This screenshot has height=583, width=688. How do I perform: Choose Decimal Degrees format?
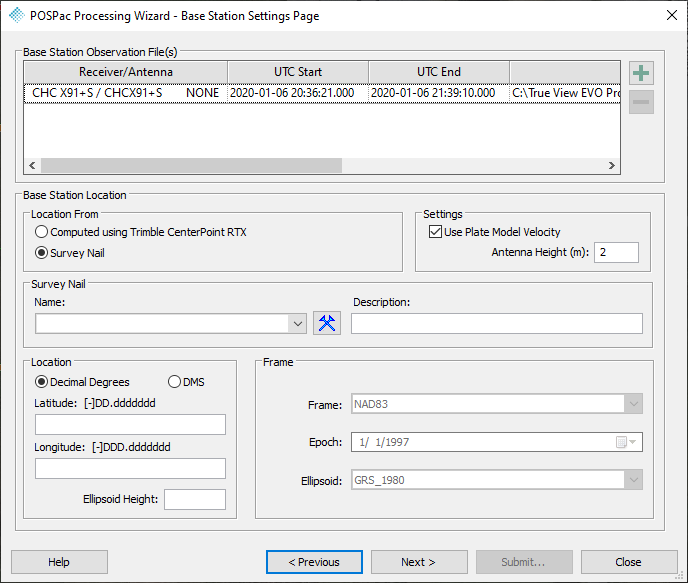point(82,382)
